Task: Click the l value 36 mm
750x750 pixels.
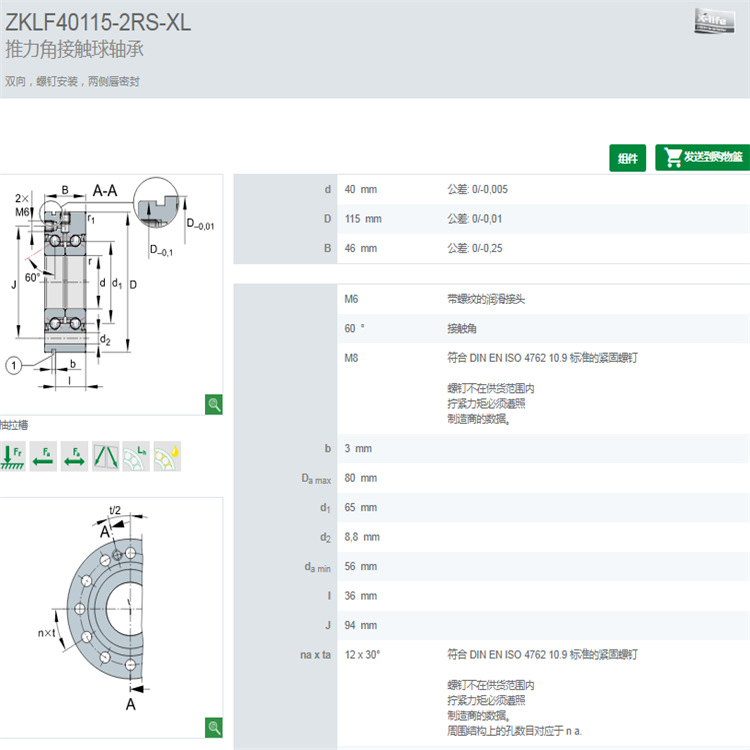Action: pyautogui.click(x=361, y=596)
